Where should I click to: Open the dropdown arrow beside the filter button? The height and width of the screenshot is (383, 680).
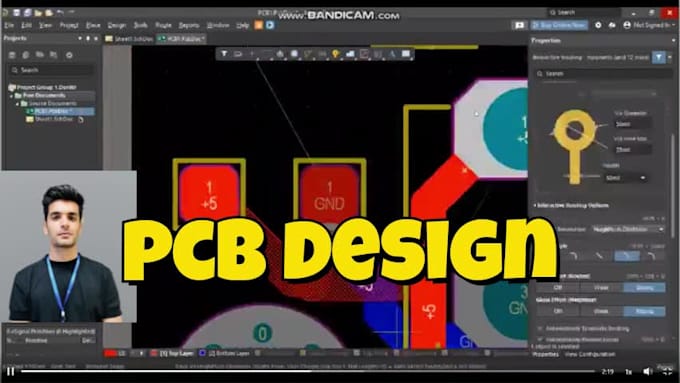click(670, 57)
